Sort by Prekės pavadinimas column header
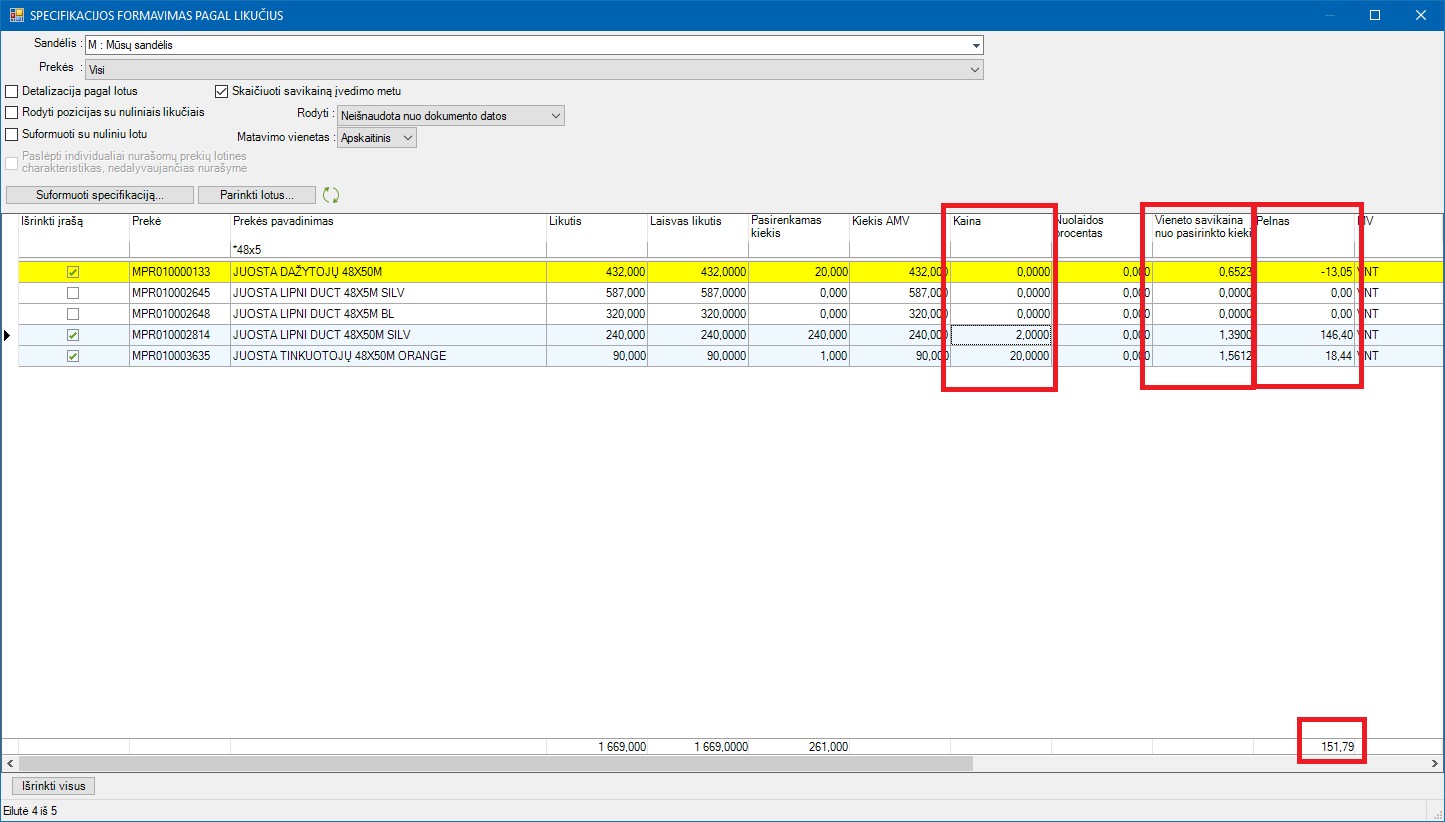 (x=283, y=221)
